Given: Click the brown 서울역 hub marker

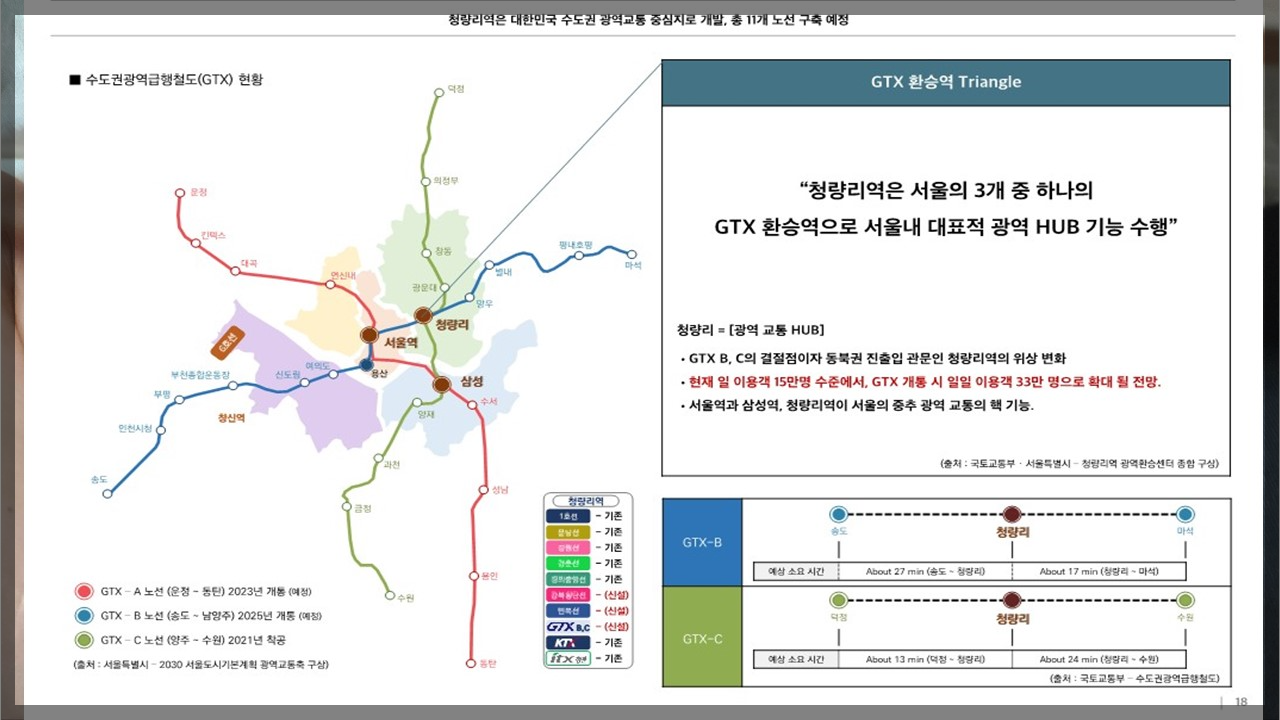Looking at the screenshot, I should [x=369, y=335].
